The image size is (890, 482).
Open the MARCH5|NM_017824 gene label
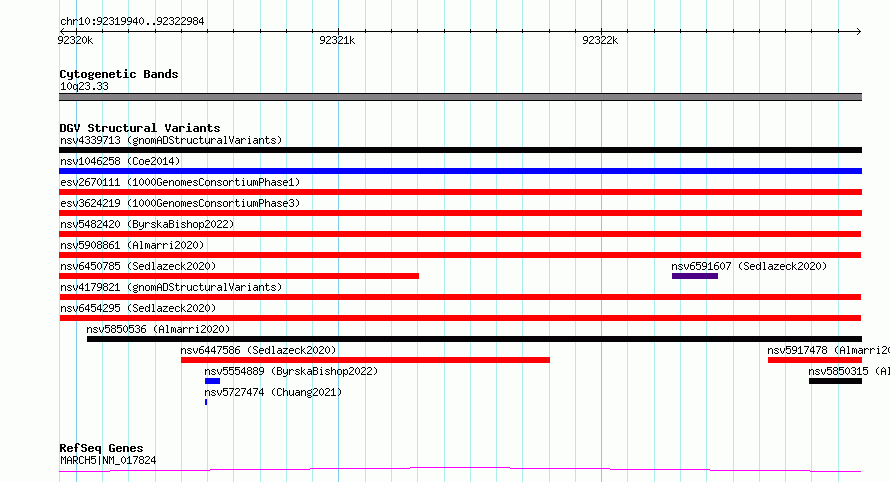coord(108,460)
